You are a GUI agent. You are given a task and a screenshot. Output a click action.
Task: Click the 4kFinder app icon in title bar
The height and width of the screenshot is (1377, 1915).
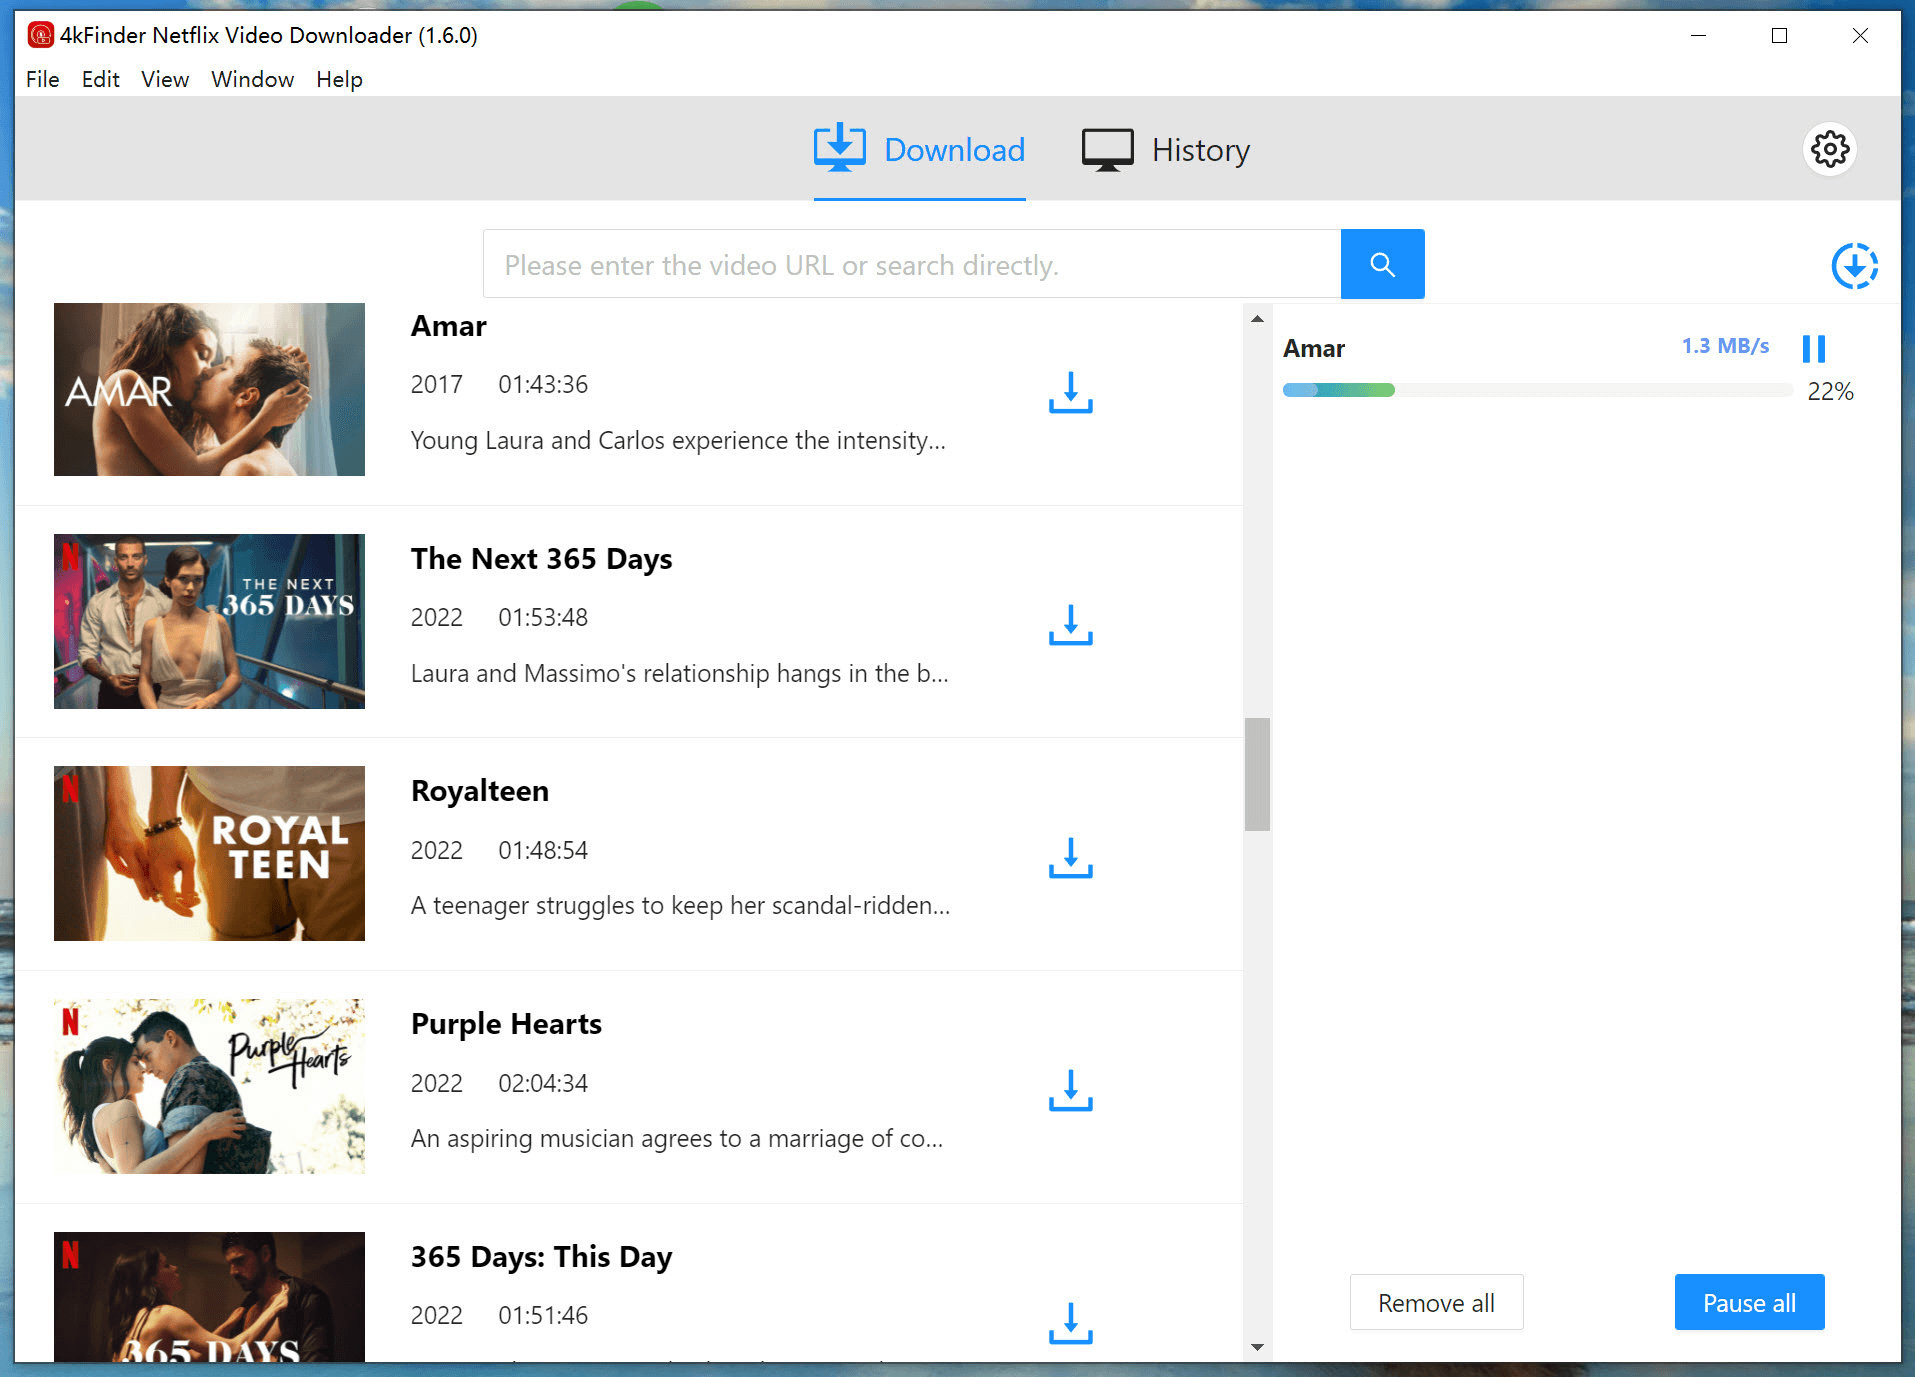pyautogui.click(x=40, y=35)
